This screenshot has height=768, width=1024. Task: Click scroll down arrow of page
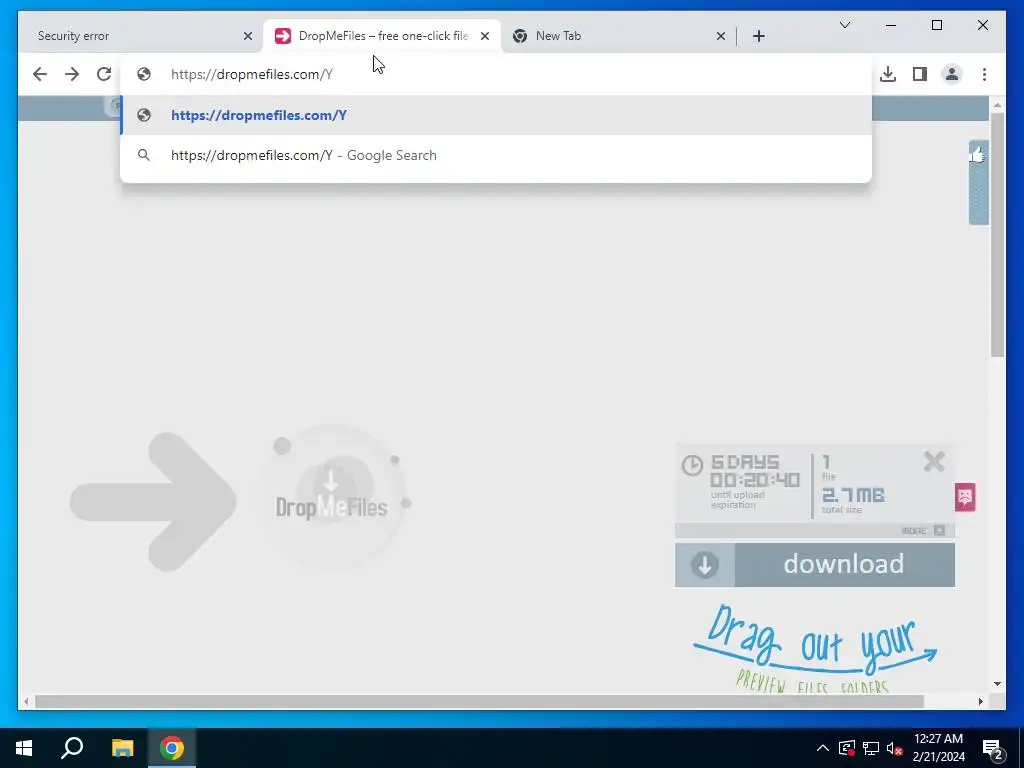point(997,684)
